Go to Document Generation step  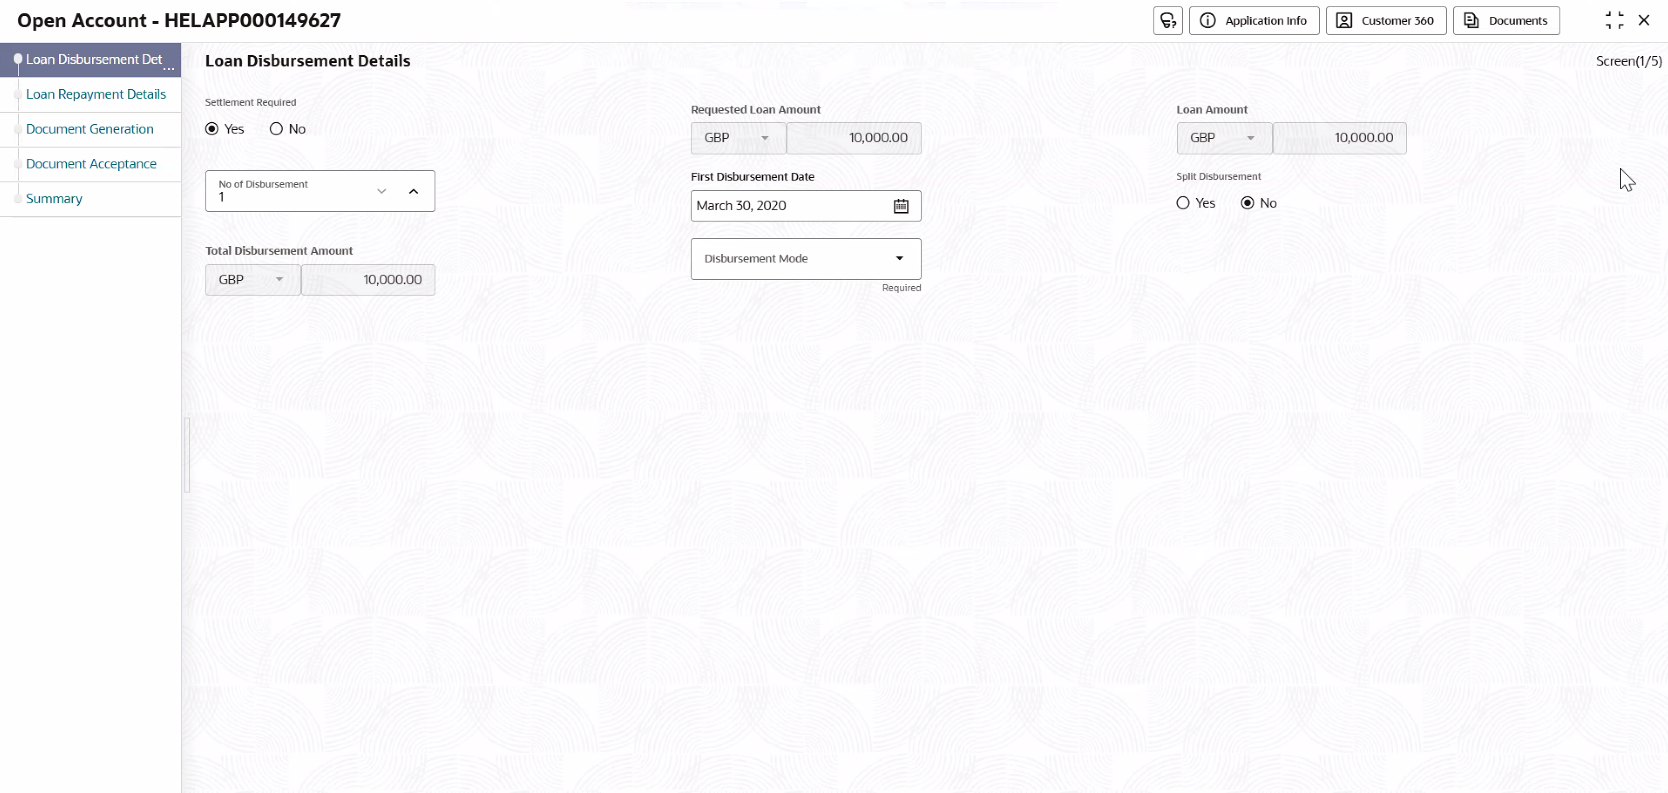click(90, 129)
